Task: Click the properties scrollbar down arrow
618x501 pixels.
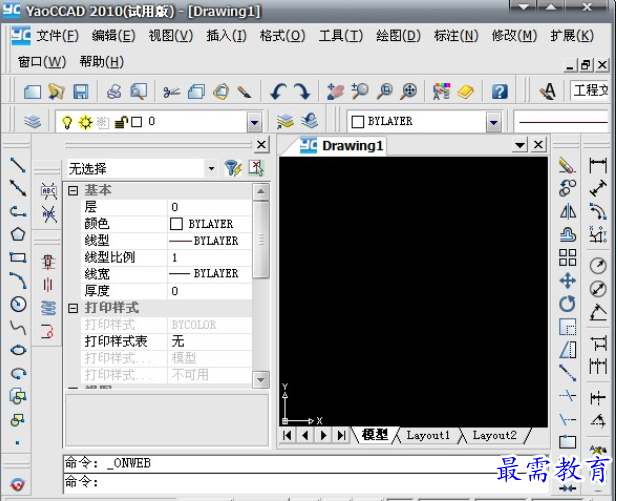Action: click(261, 380)
